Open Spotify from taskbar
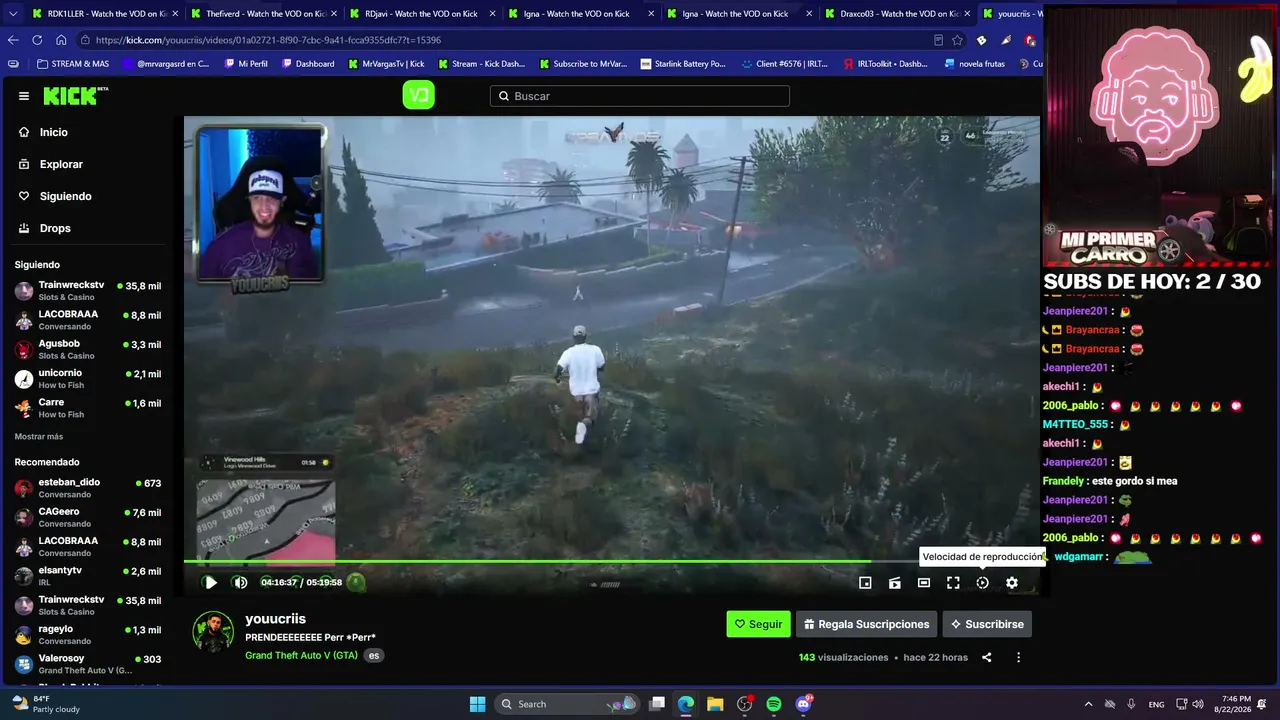 [x=774, y=704]
